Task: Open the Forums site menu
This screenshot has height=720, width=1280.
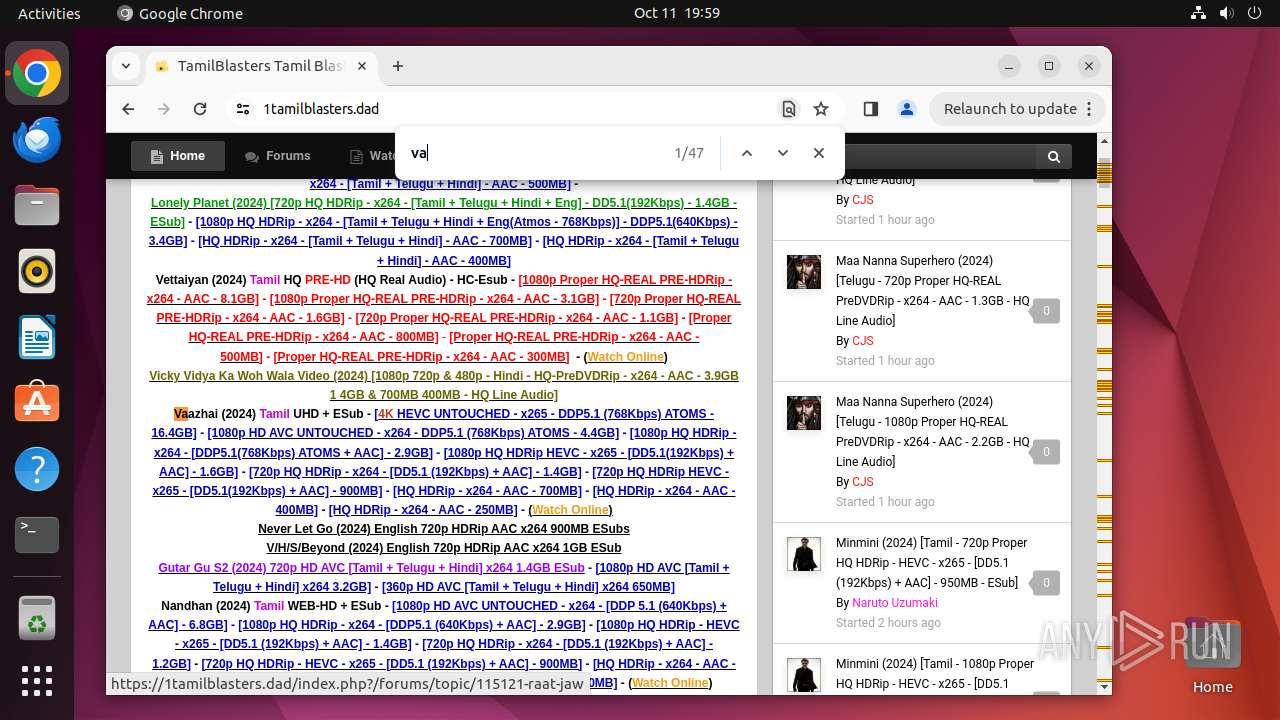Action: coord(277,156)
